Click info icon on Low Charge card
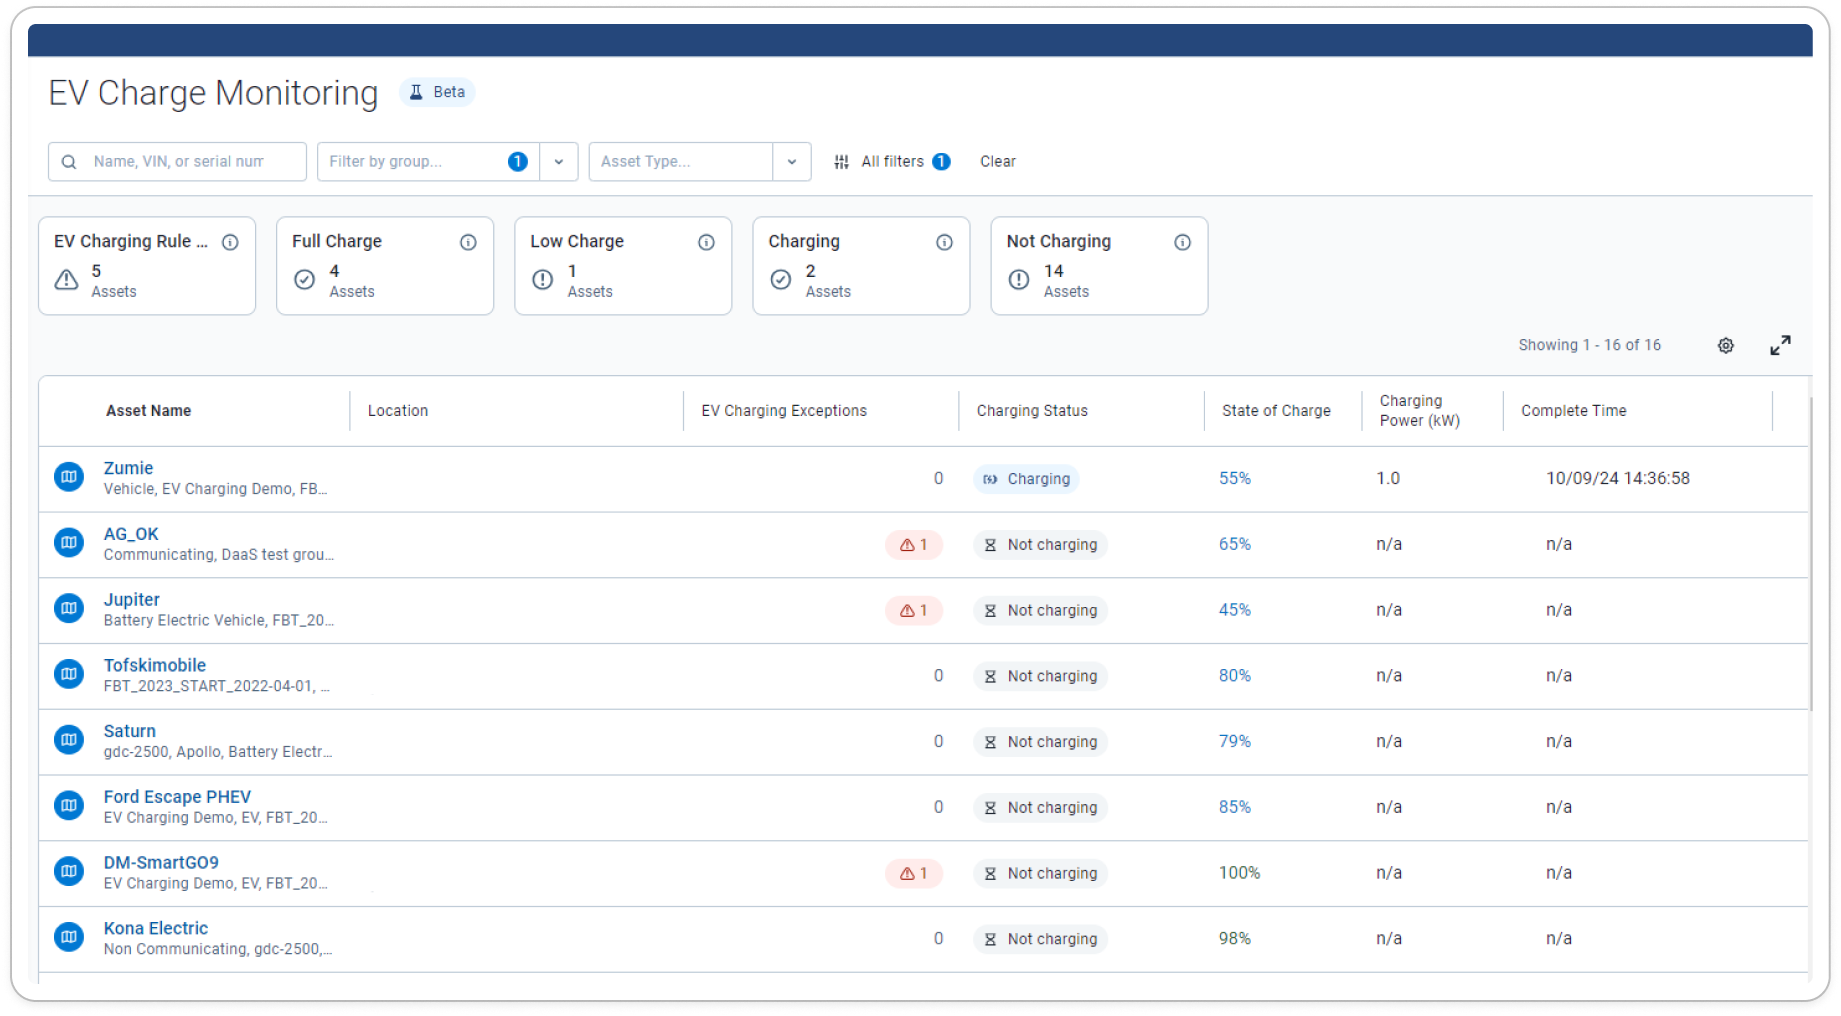 tap(706, 242)
